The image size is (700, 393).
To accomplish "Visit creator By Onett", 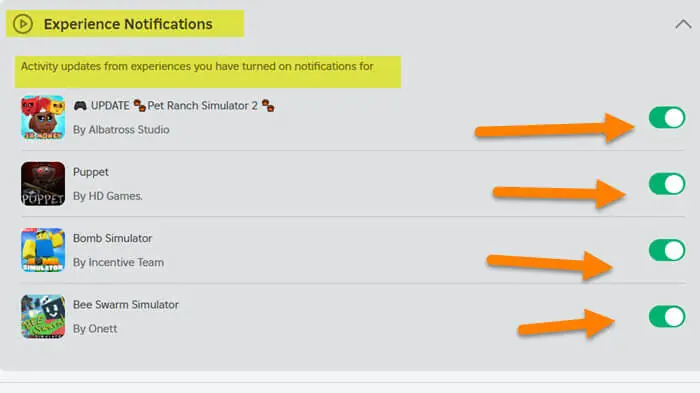I will click(x=95, y=329).
